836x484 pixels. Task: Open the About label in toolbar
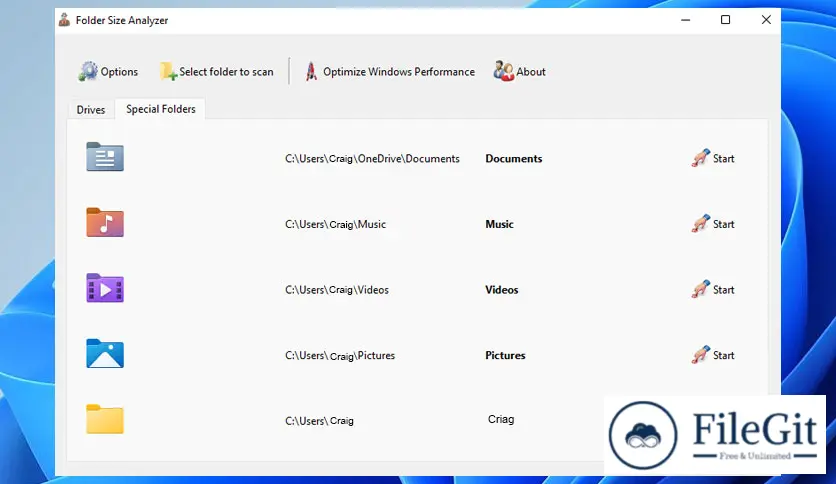click(x=531, y=71)
